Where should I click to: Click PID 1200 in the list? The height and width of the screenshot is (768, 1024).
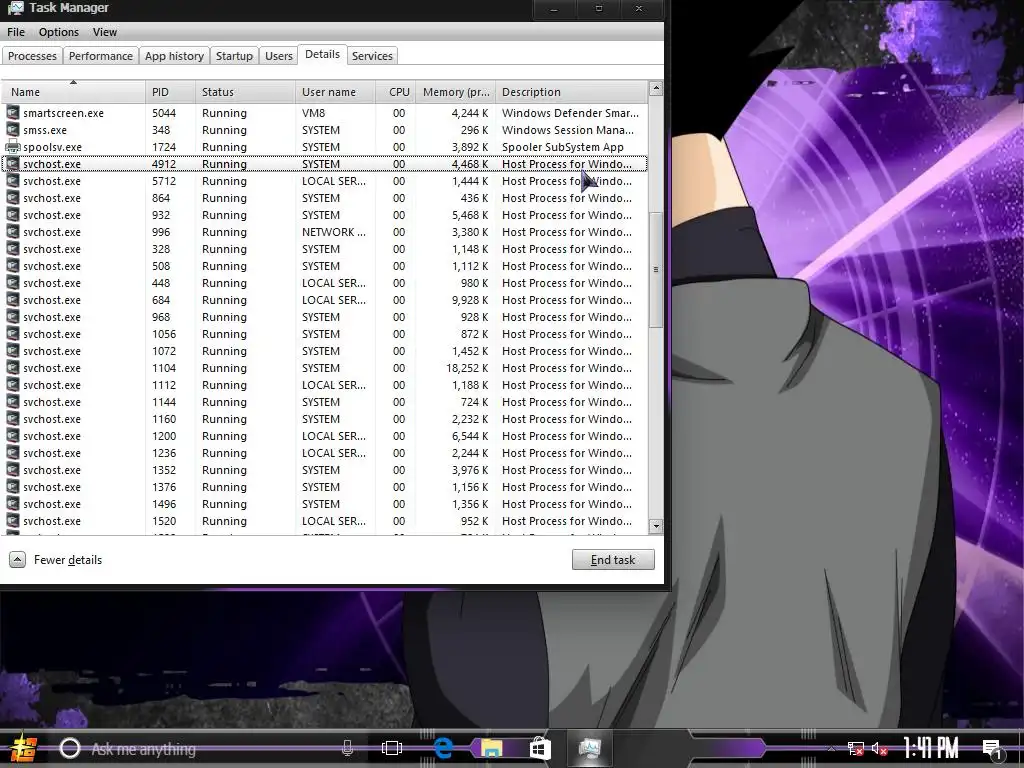[164, 436]
